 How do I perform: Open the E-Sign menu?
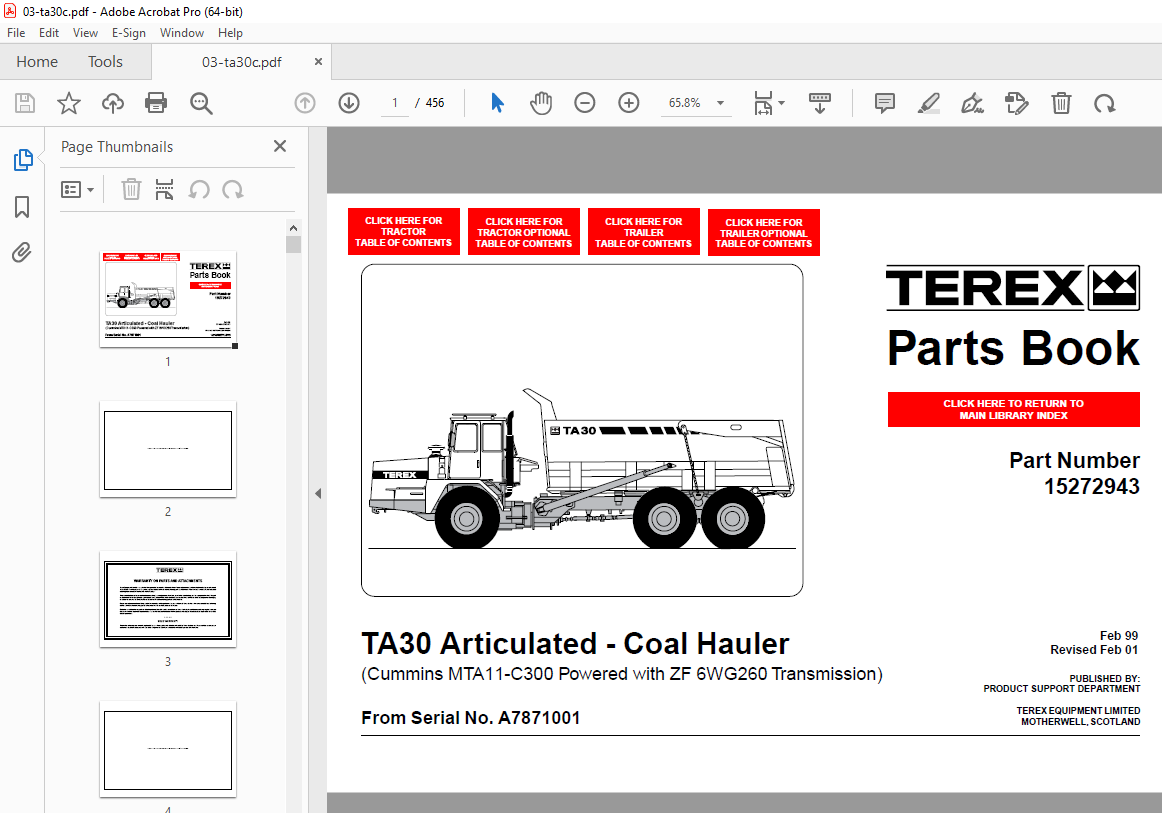pyautogui.click(x=129, y=33)
